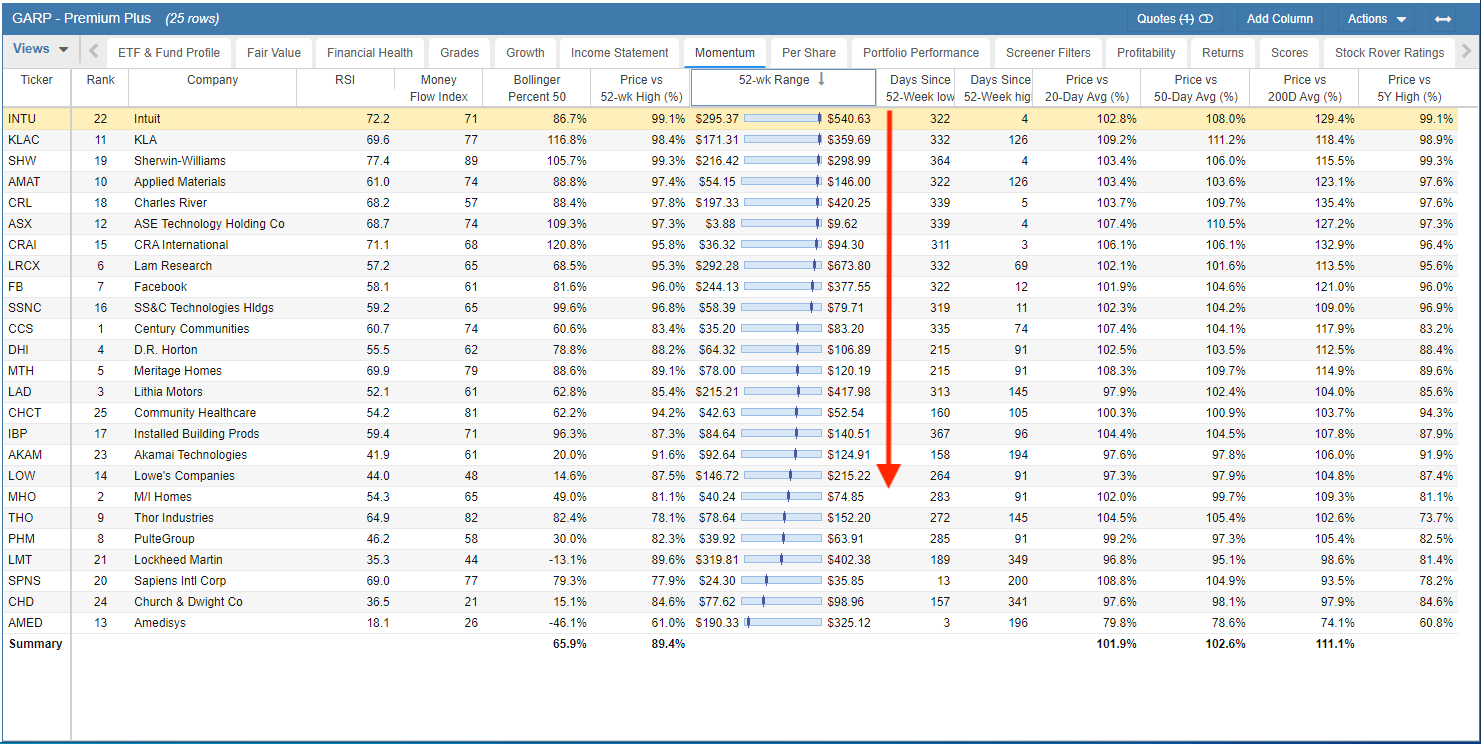Click the left tab scroll arrow

tap(93, 52)
